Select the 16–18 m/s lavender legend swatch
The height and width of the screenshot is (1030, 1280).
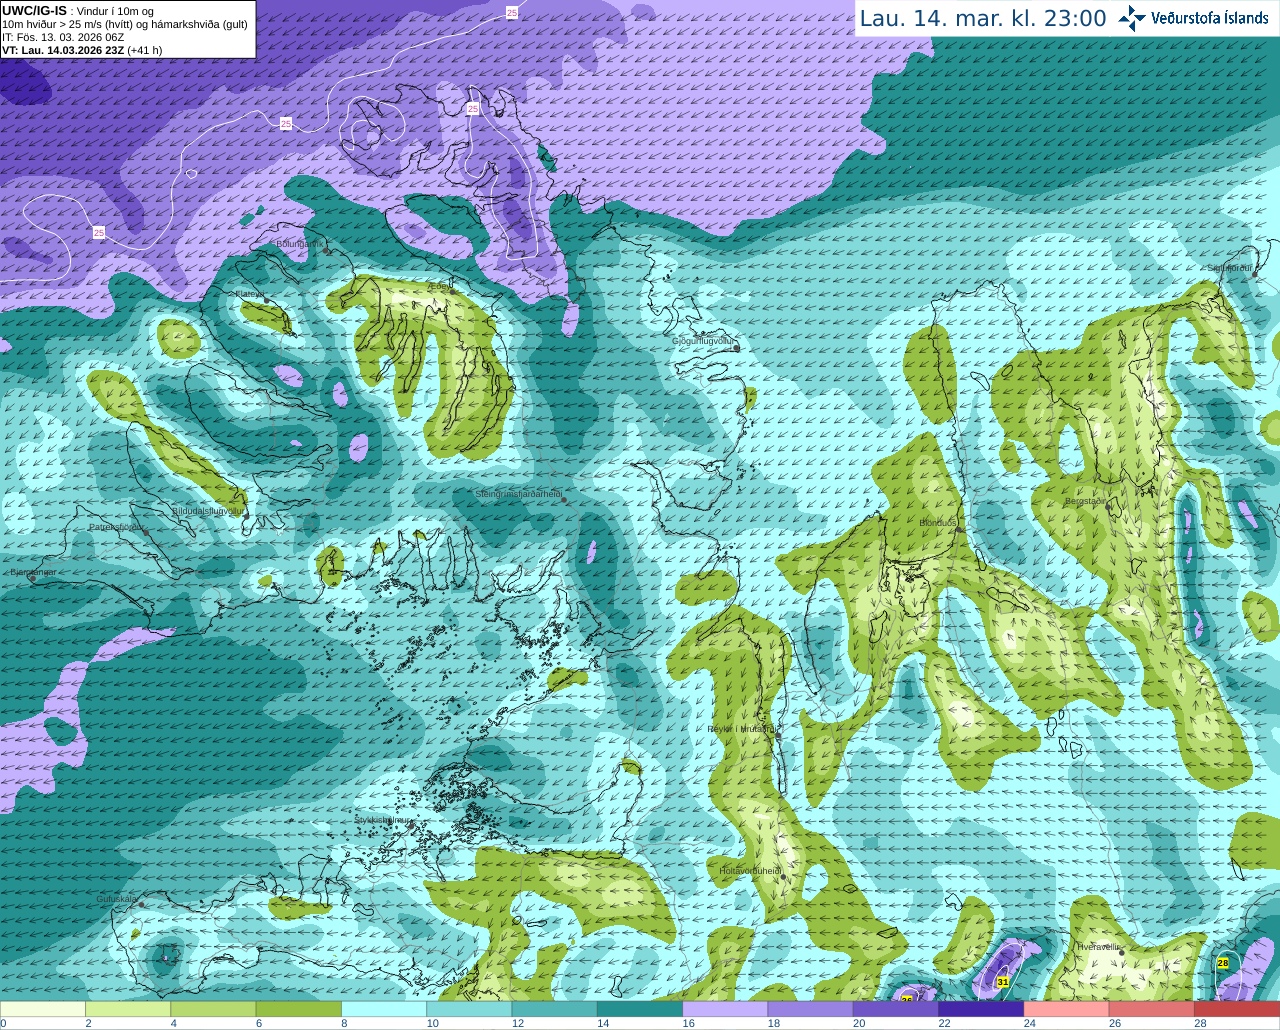725,1009
